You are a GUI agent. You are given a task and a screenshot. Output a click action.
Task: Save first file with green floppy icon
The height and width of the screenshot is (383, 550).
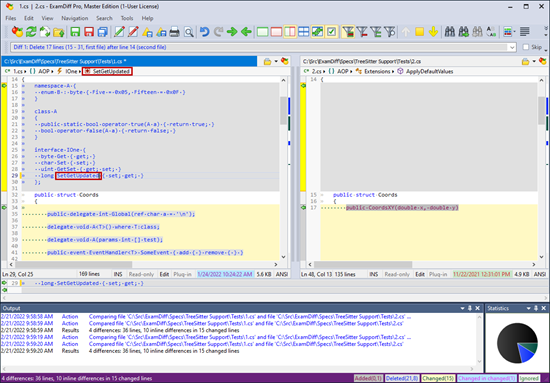pos(75,32)
